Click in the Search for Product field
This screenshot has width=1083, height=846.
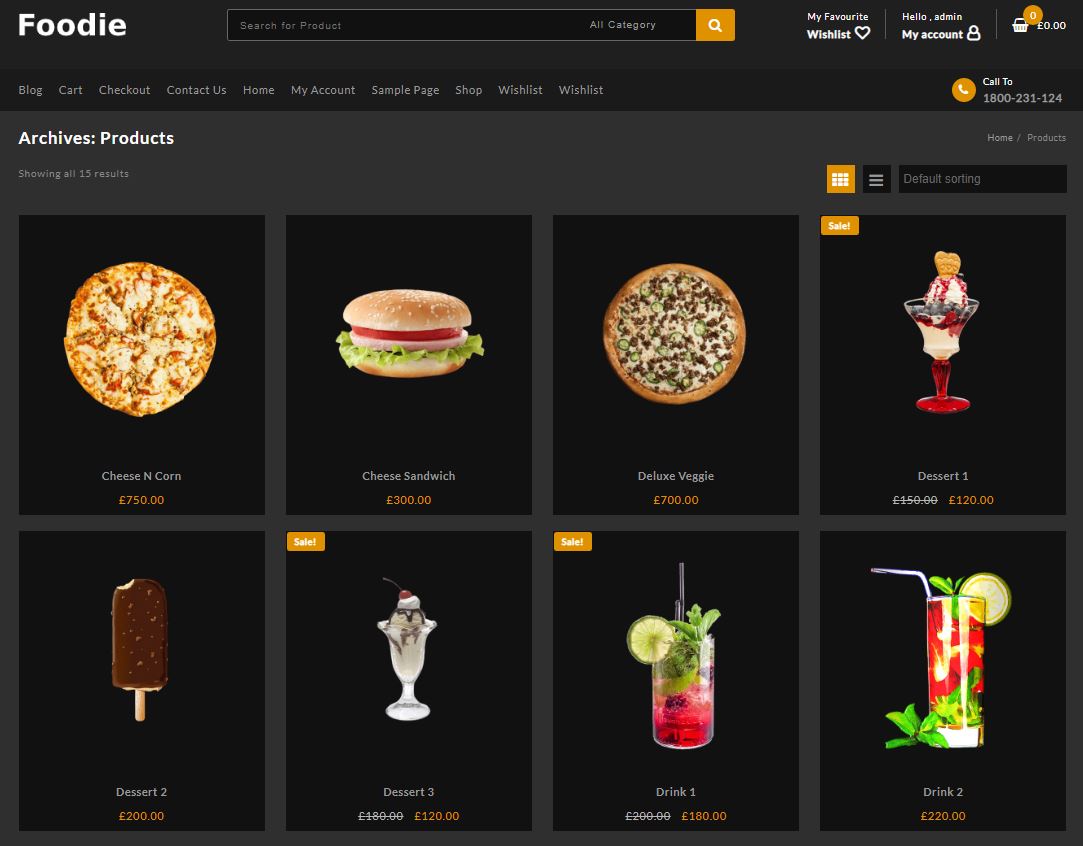pos(400,25)
